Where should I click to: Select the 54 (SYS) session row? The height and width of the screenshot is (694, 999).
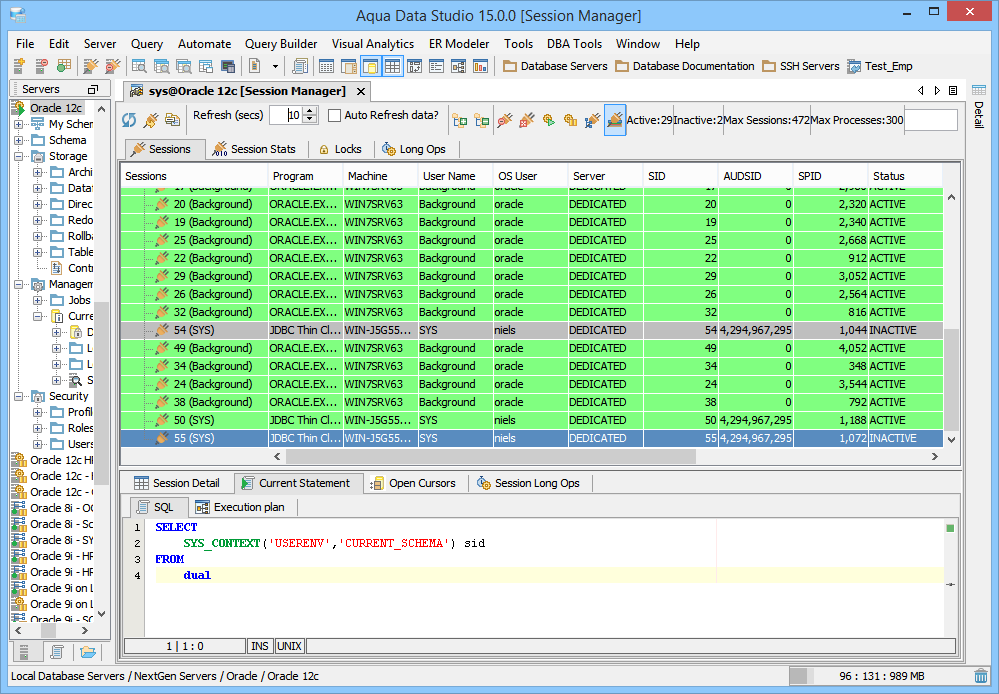[531, 330]
